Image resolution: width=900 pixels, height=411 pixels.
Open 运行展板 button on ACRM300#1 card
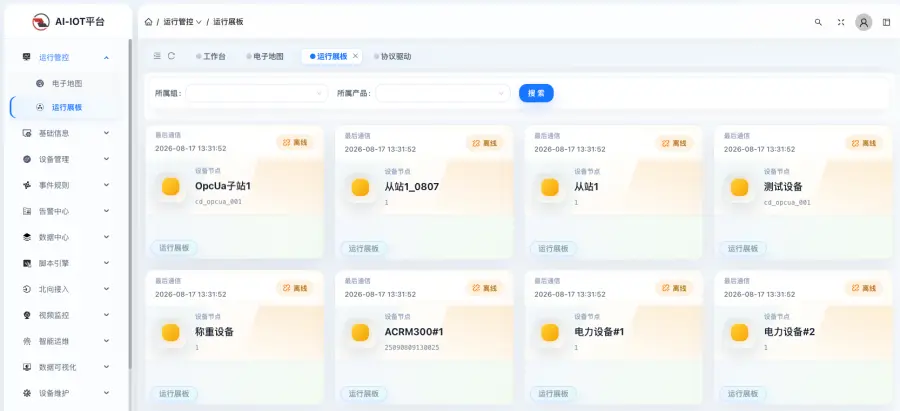tap(364, 394)
